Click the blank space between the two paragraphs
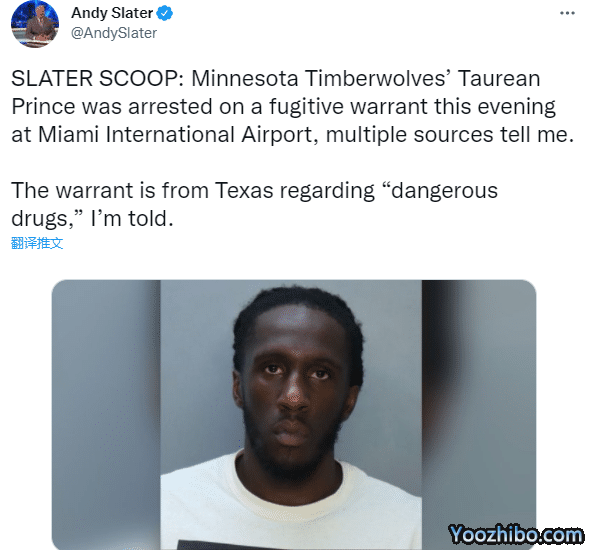Viewport: 591px width, 550px height. click(292, 162)
